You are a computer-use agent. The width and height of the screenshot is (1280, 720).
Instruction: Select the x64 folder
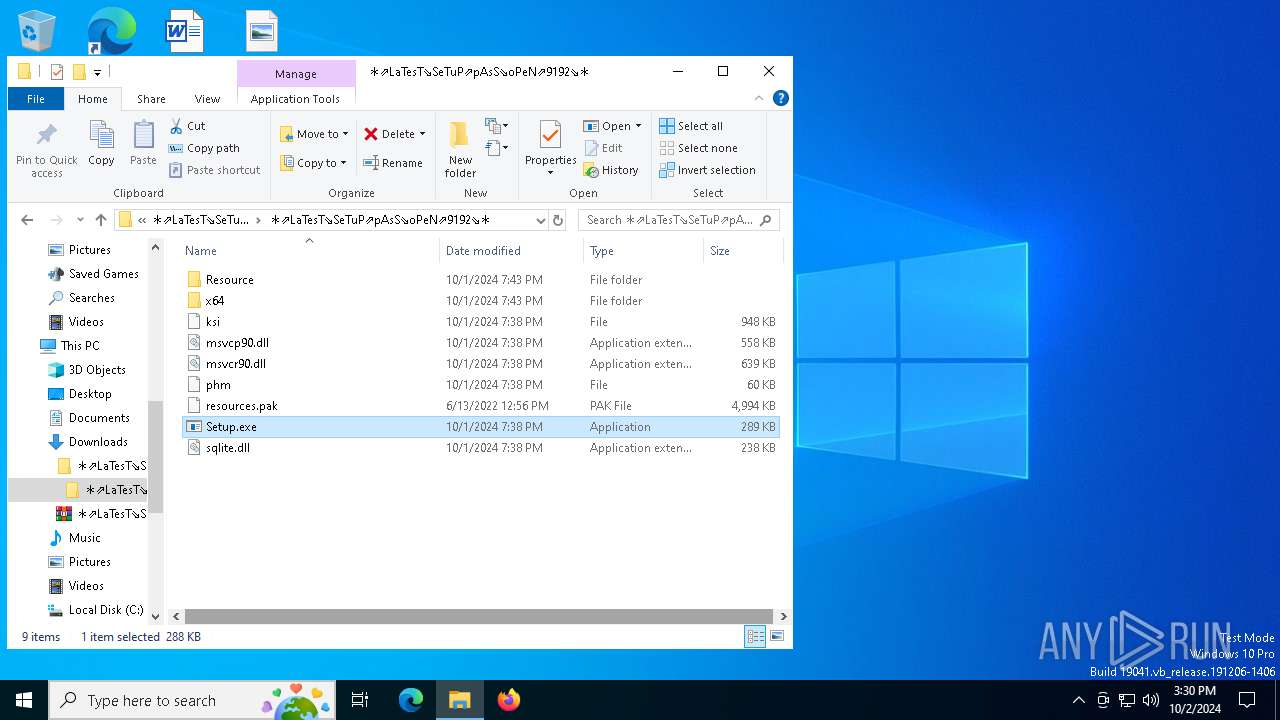(214, 301)
